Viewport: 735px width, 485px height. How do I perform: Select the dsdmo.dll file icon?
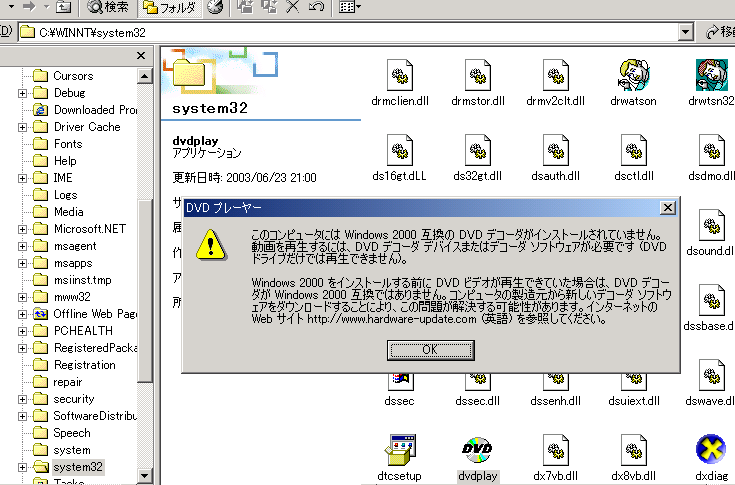[x=712, y=150]
